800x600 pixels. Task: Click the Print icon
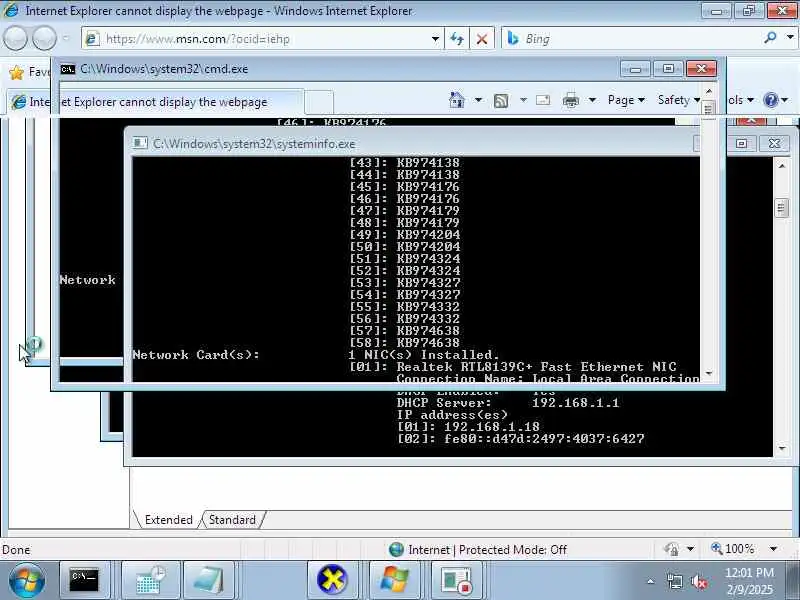pos(570,101)
